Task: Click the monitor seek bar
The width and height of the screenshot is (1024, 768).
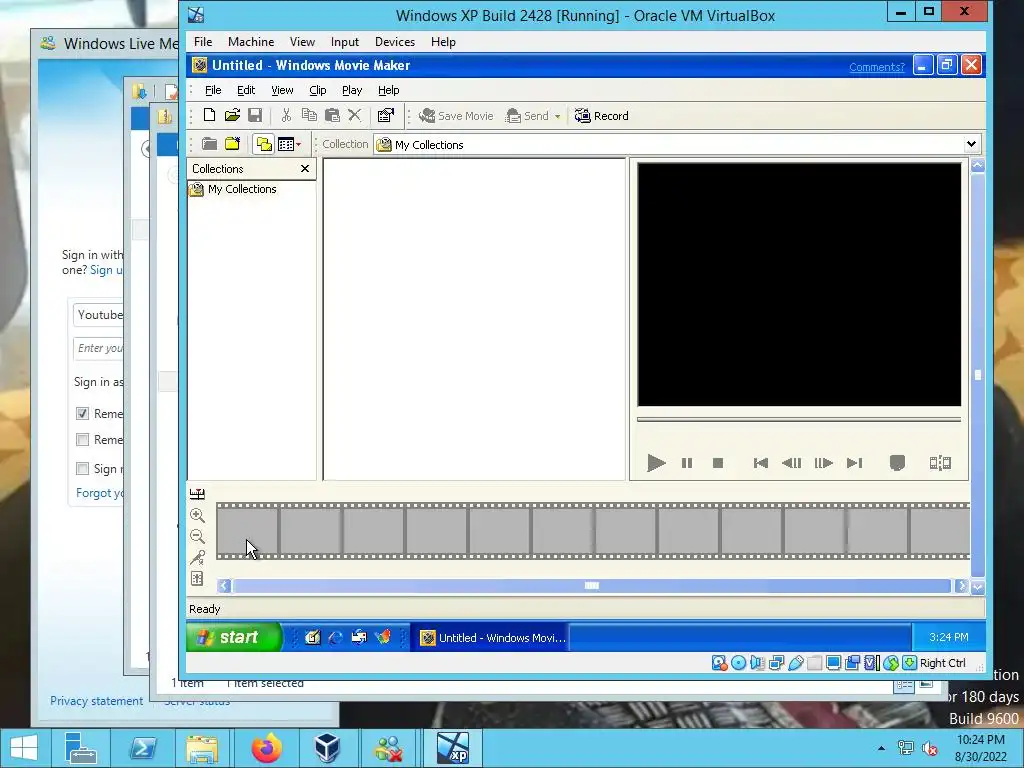Action: point(799,420)
